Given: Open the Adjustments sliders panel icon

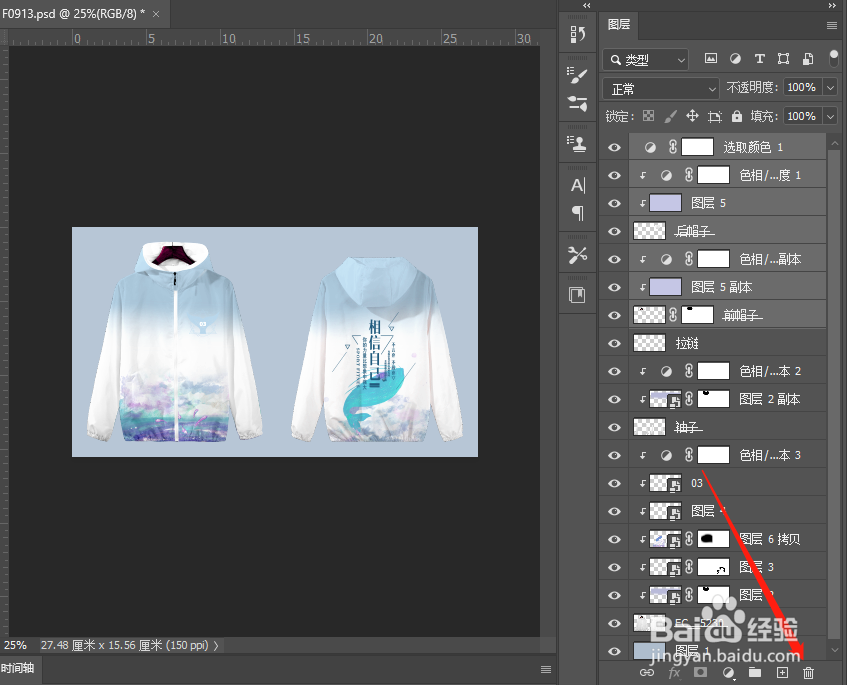Looking at the screenshot, I should pyautogui.click(x=577, y=103).
